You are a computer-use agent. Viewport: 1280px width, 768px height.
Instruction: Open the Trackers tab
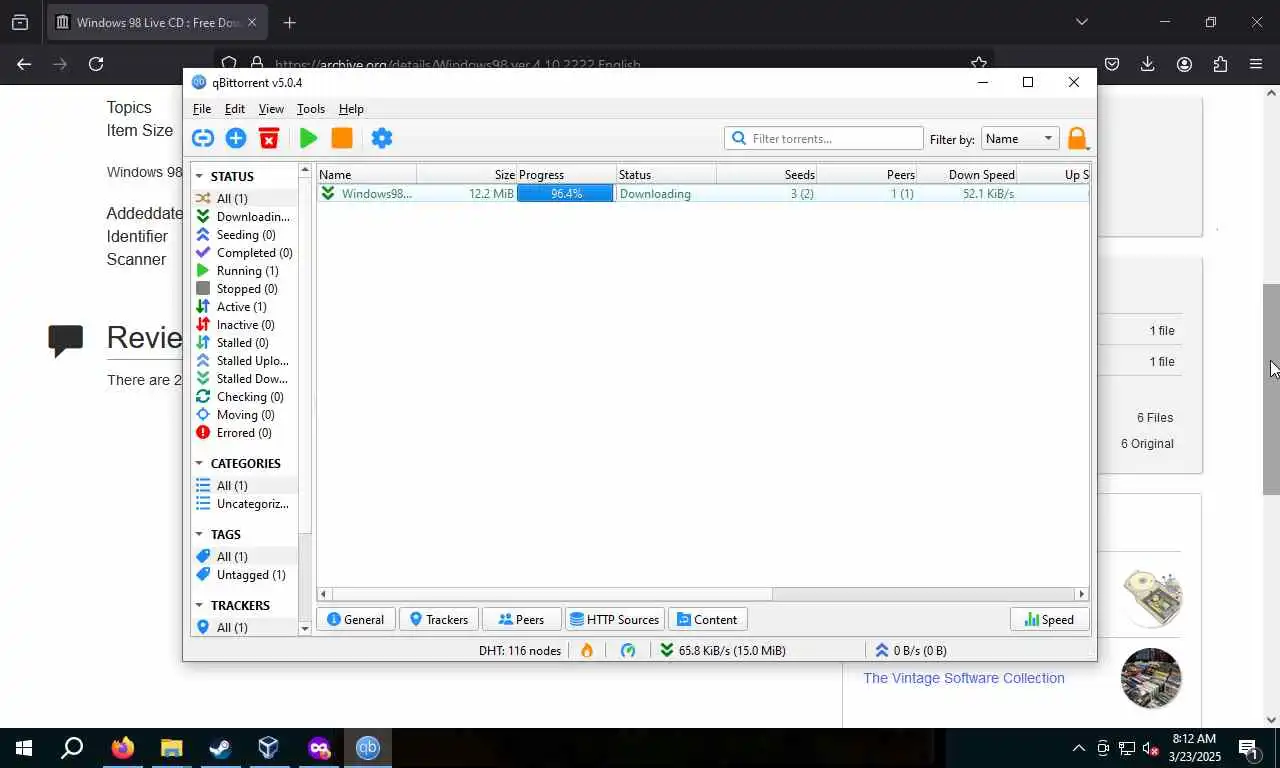438,619
